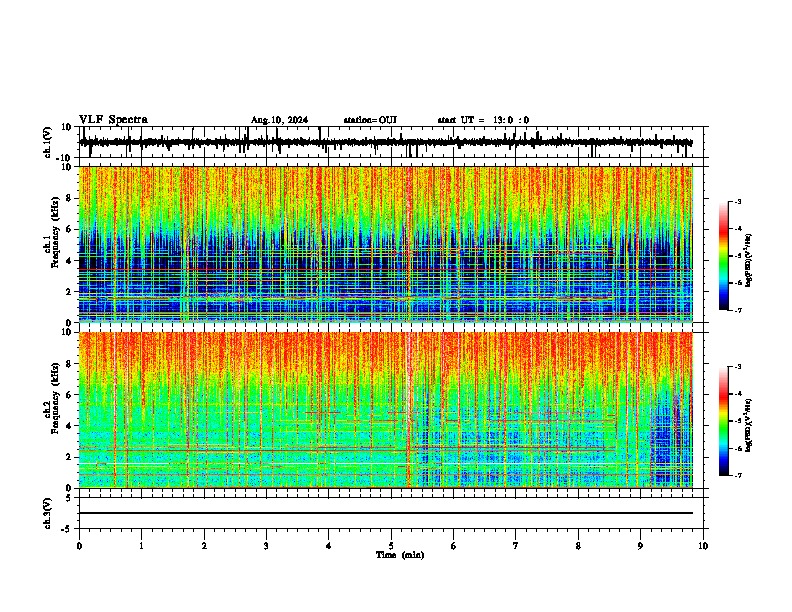Click the "-6" label on ch.2 color bar
Screen dimensions: 792x612
737,448
